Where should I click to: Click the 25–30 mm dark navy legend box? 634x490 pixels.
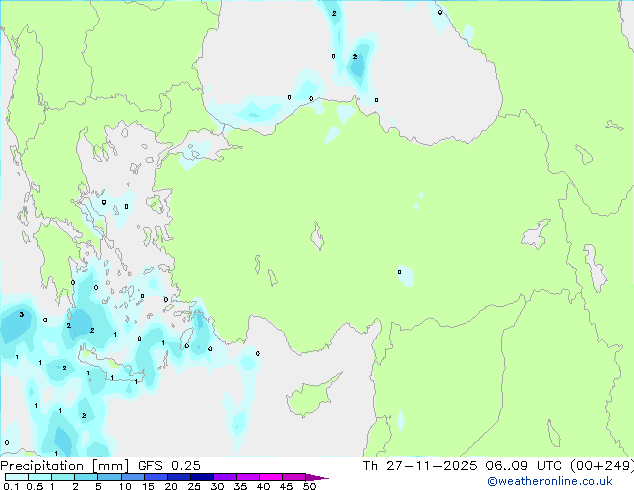coord(201,477)
